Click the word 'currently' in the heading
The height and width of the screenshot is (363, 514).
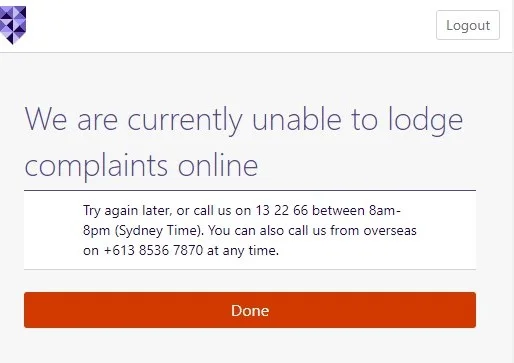point(185,119)
